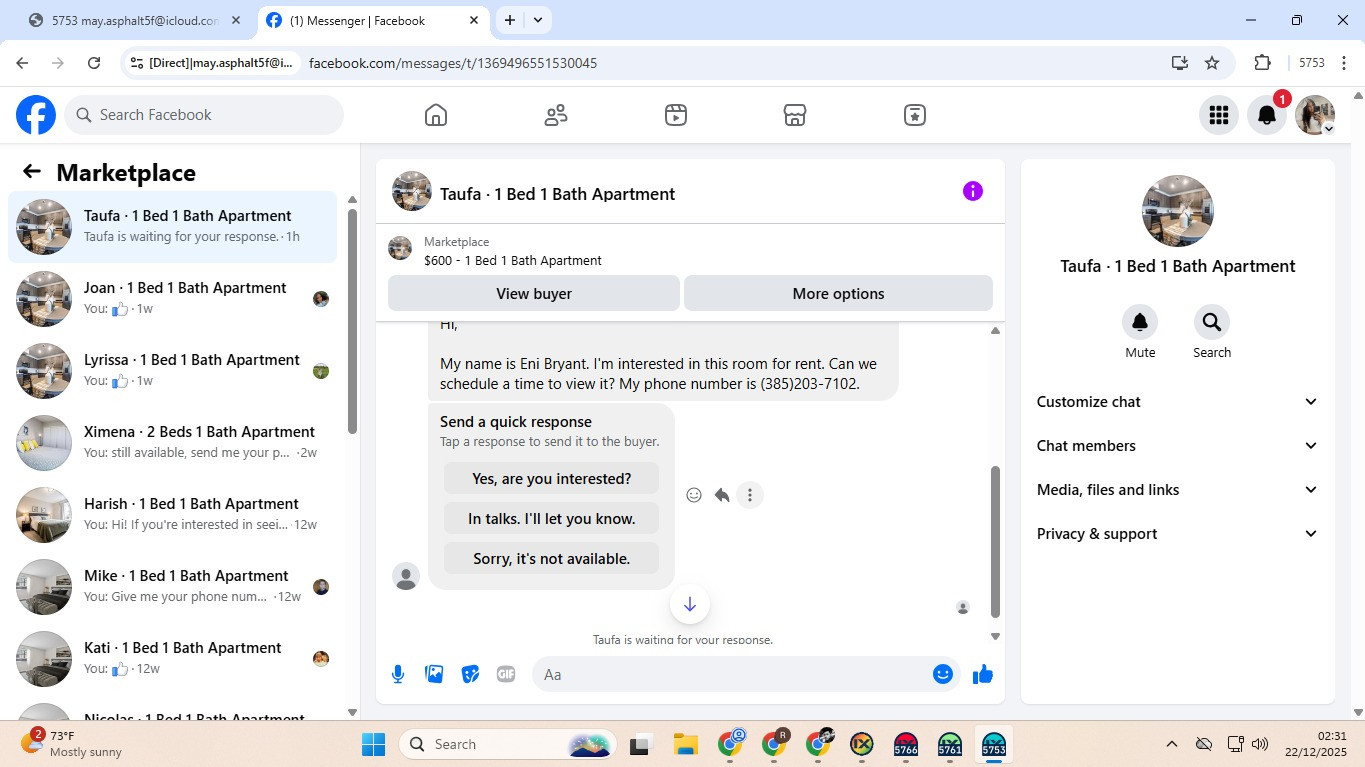The height and width of the screenshot is (767, 1365).
Task: Open File Explorer from taskbar
Action: click(x=685, y=744)
